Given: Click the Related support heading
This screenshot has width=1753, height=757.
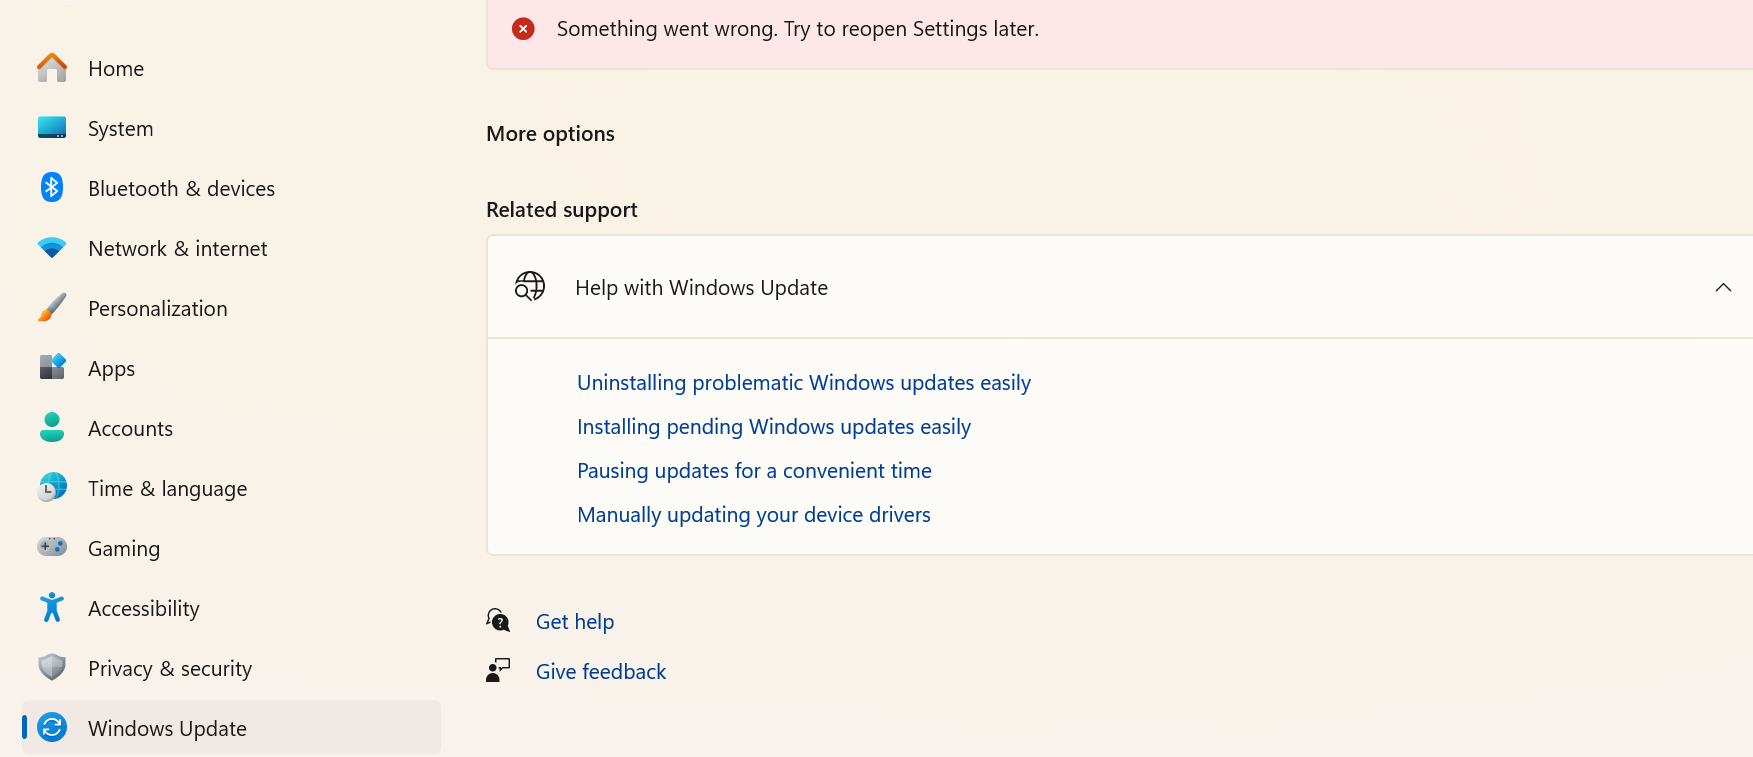Looking at the screenshot, I should 562,210.
